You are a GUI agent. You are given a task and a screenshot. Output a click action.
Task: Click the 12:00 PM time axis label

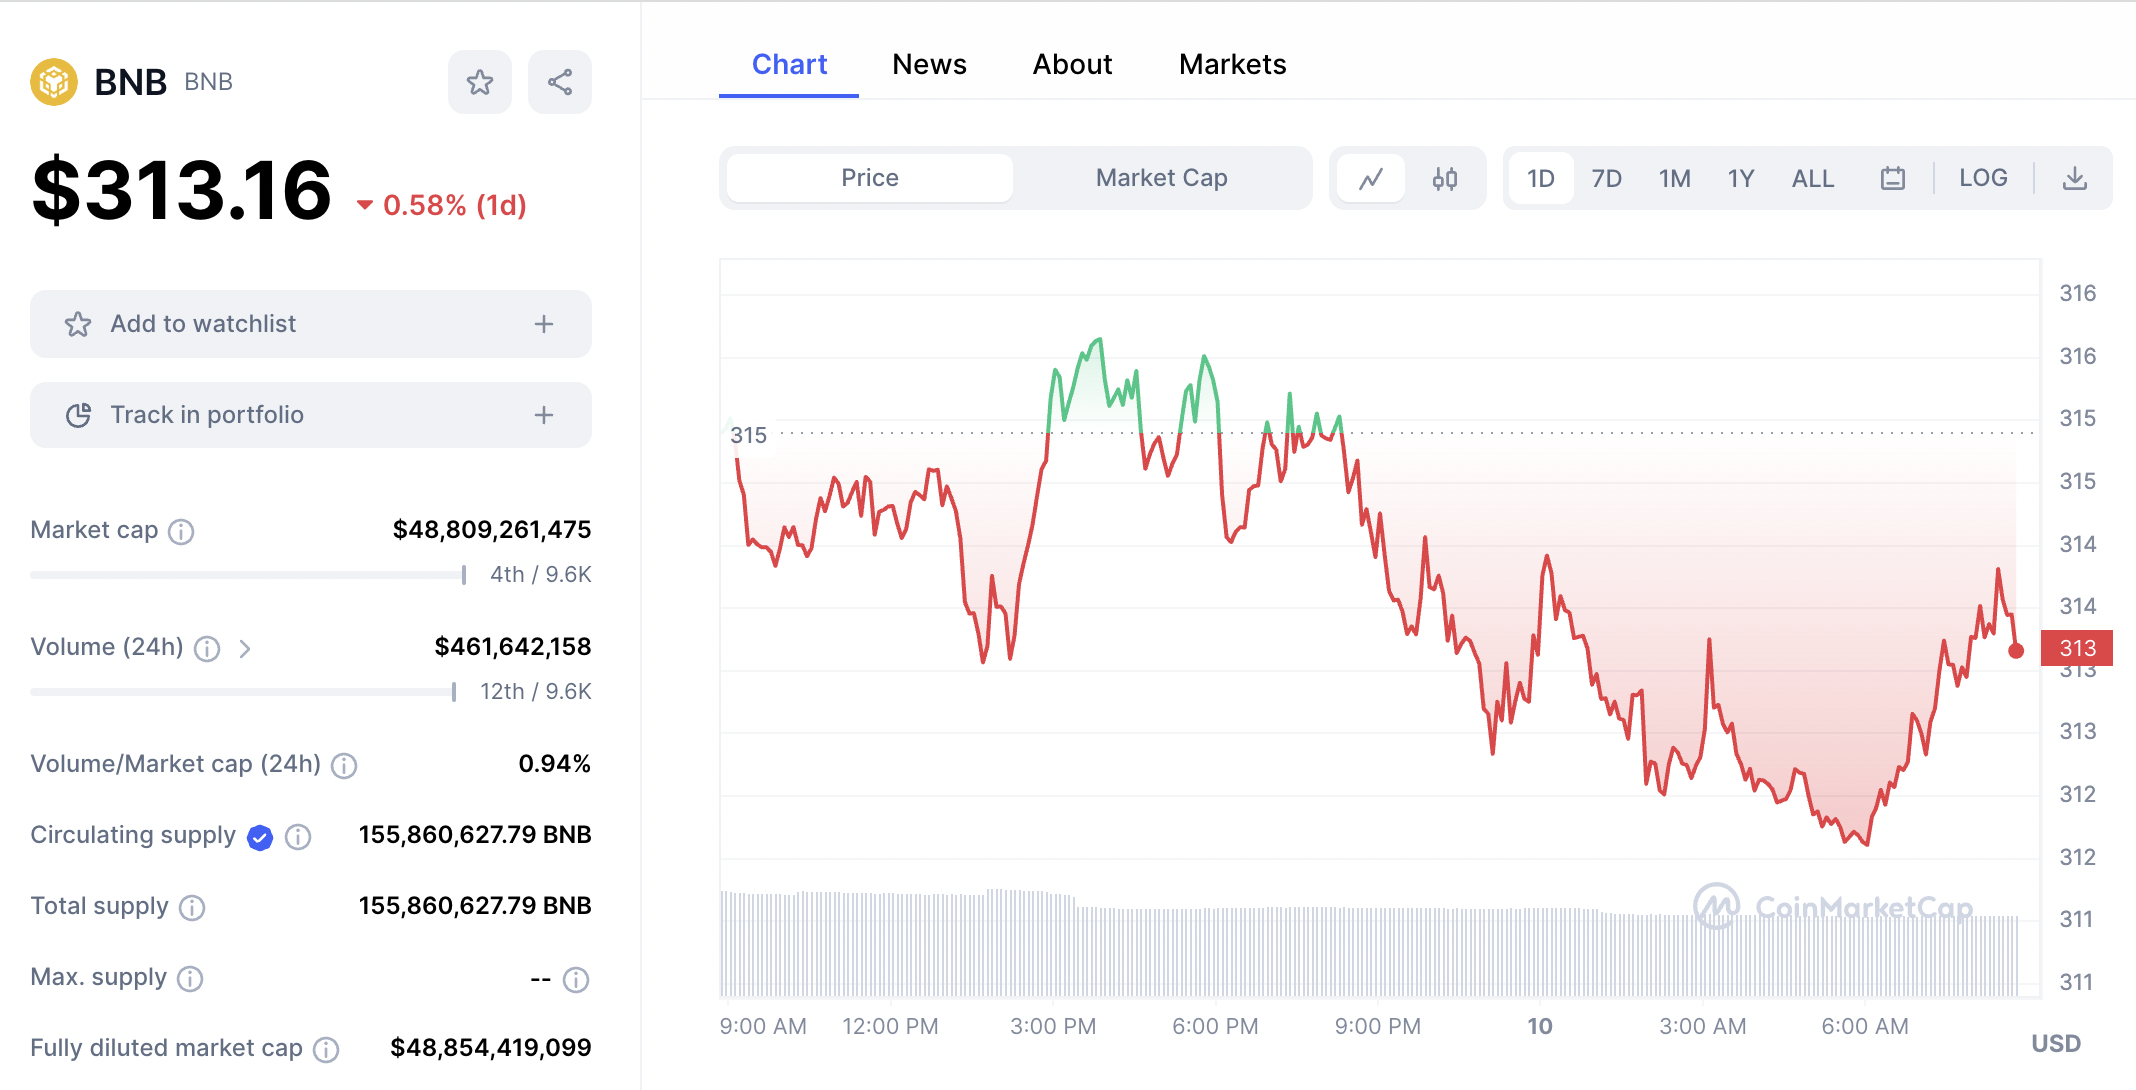pos(890,1027)
